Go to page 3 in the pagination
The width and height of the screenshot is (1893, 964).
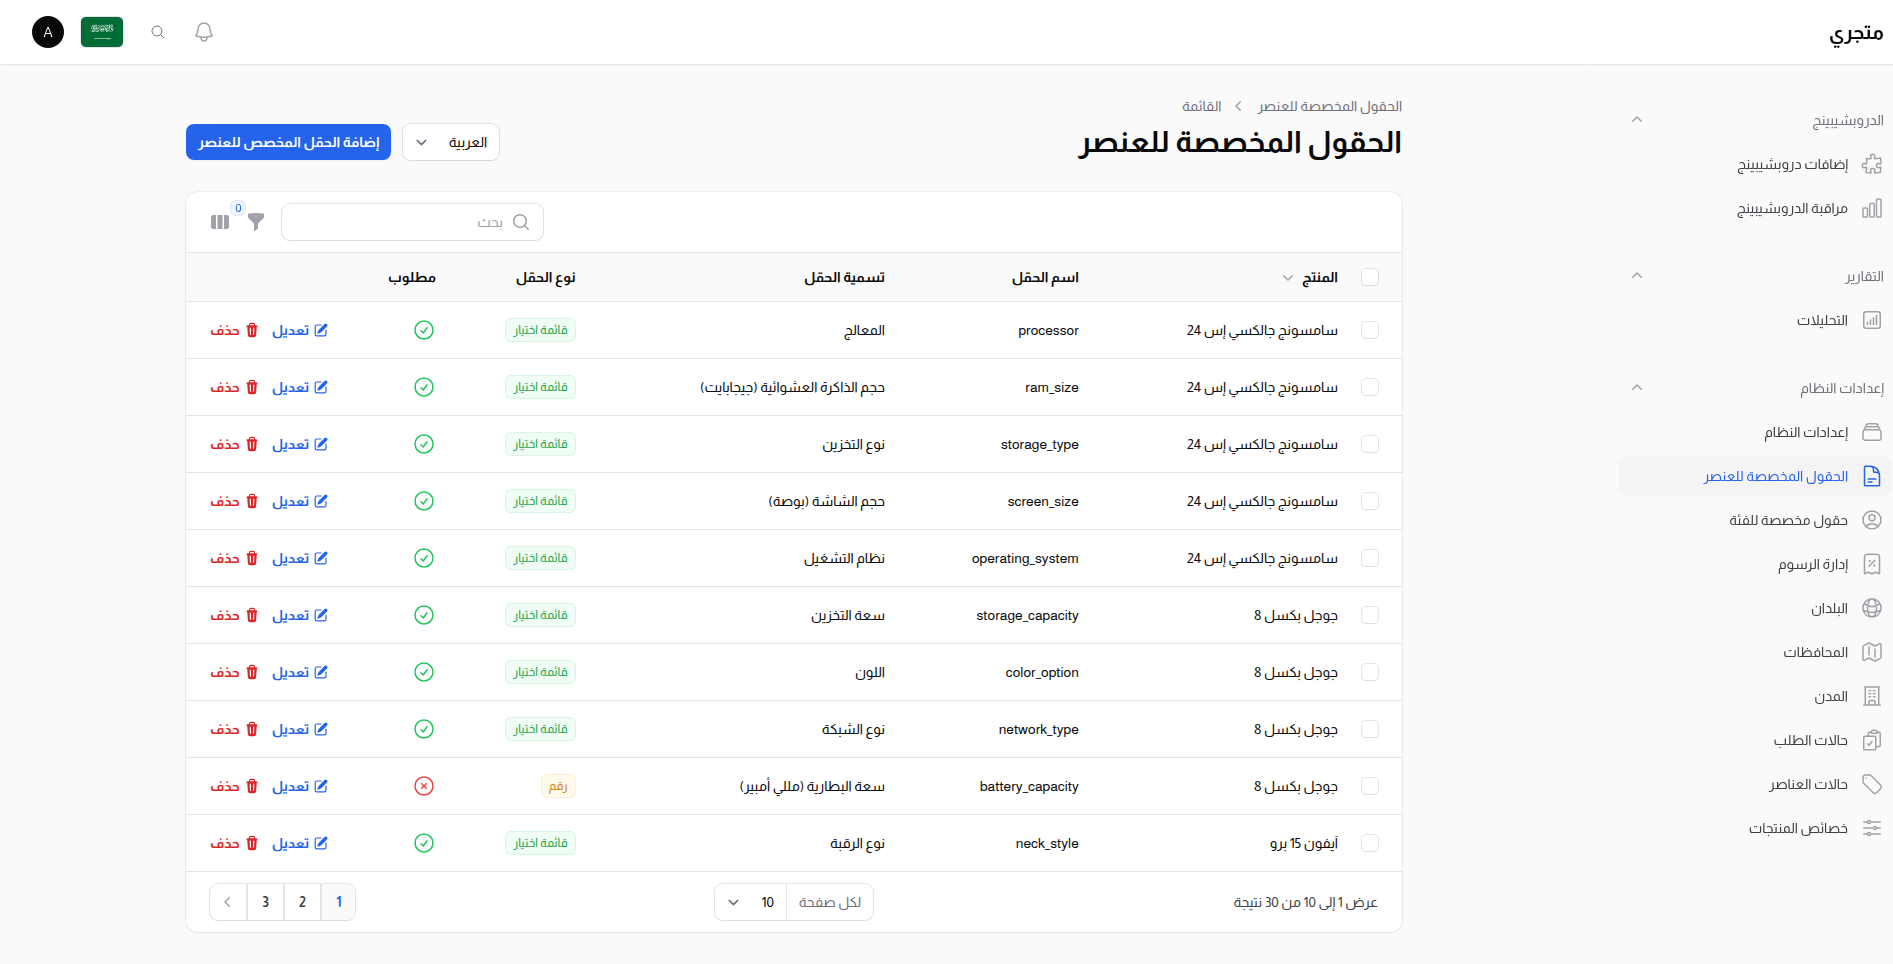pos(265,902)
